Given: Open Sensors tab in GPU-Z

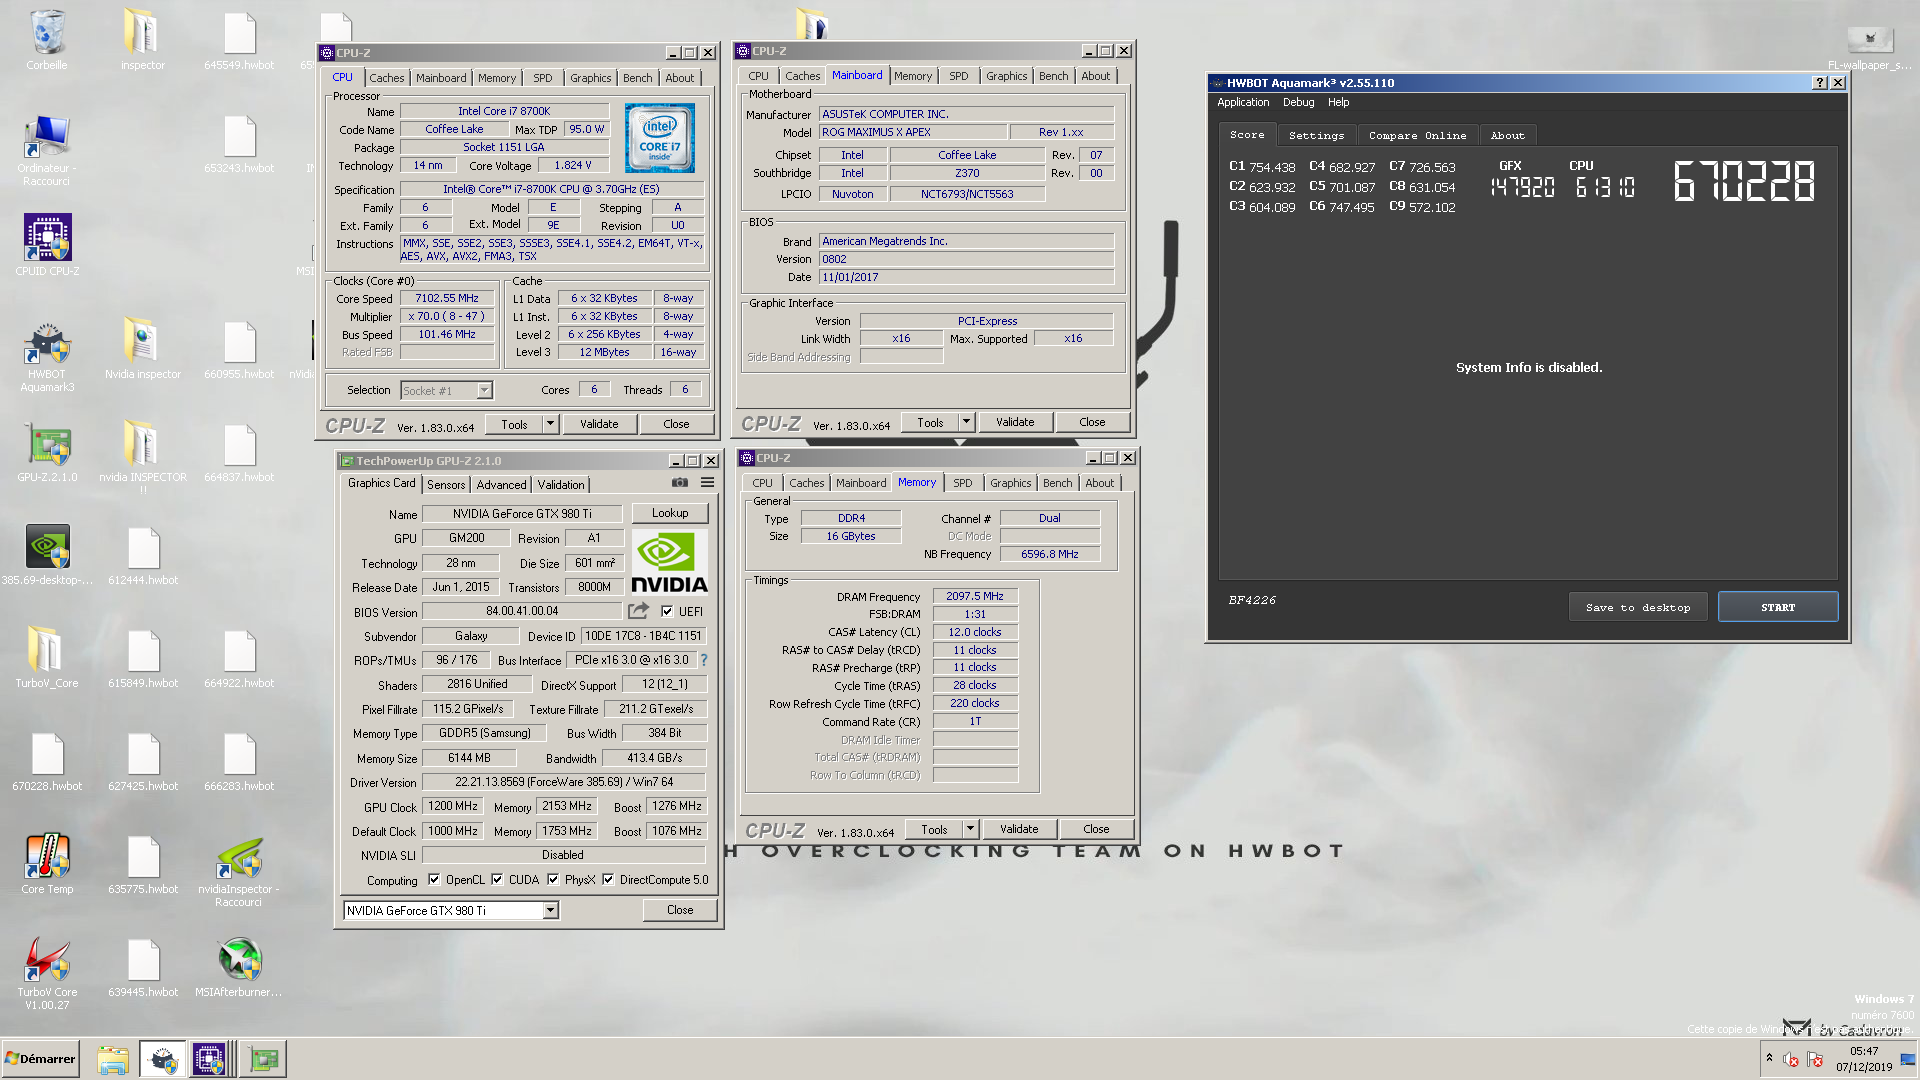Looking at the screenshot, I should [x=446, y=485].
